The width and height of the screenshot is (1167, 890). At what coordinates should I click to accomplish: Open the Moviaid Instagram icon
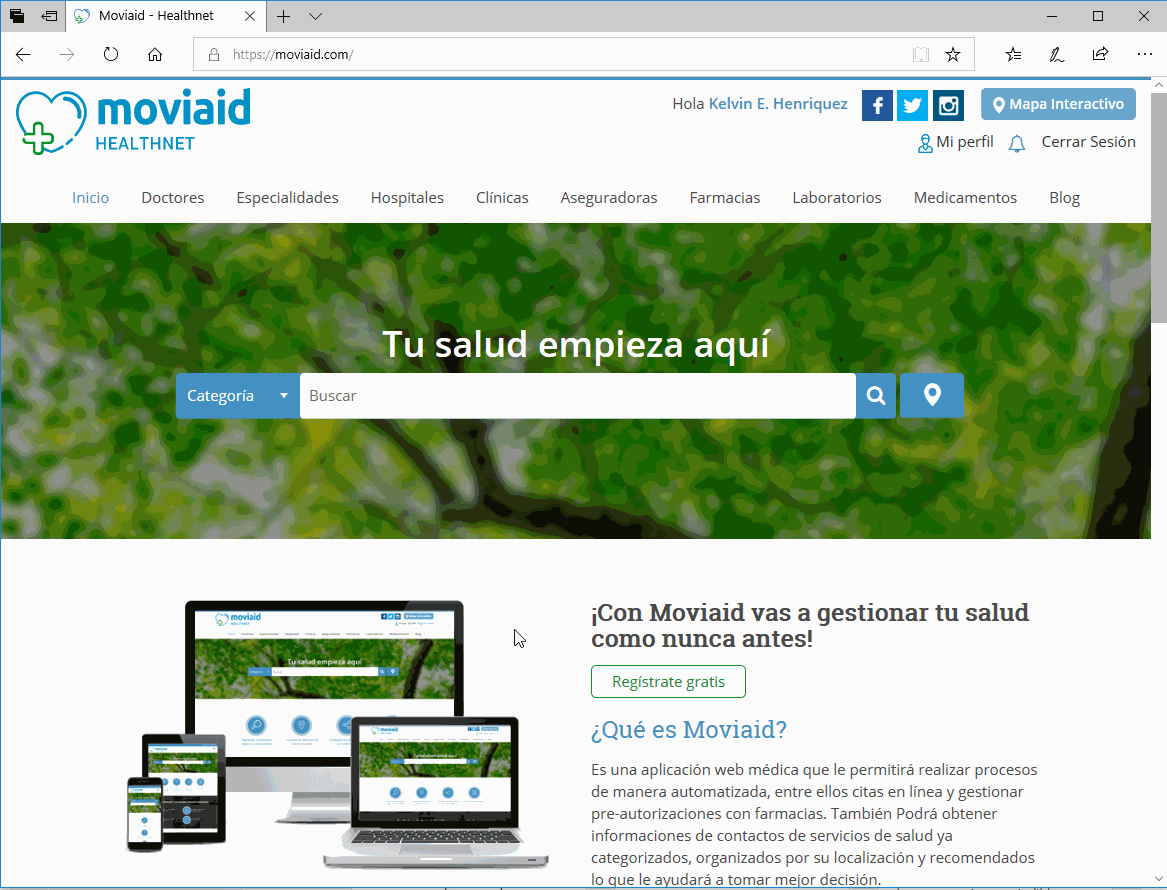pos(948,105)
